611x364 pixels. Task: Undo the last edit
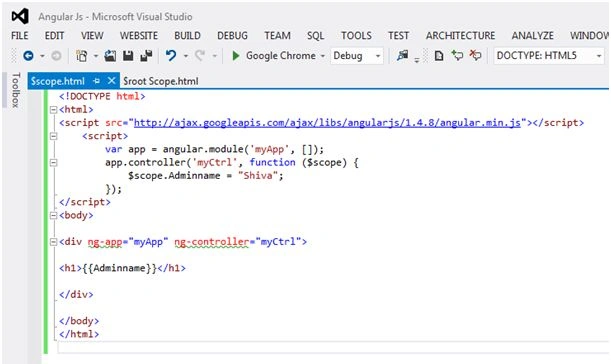(x=171, y=56)
